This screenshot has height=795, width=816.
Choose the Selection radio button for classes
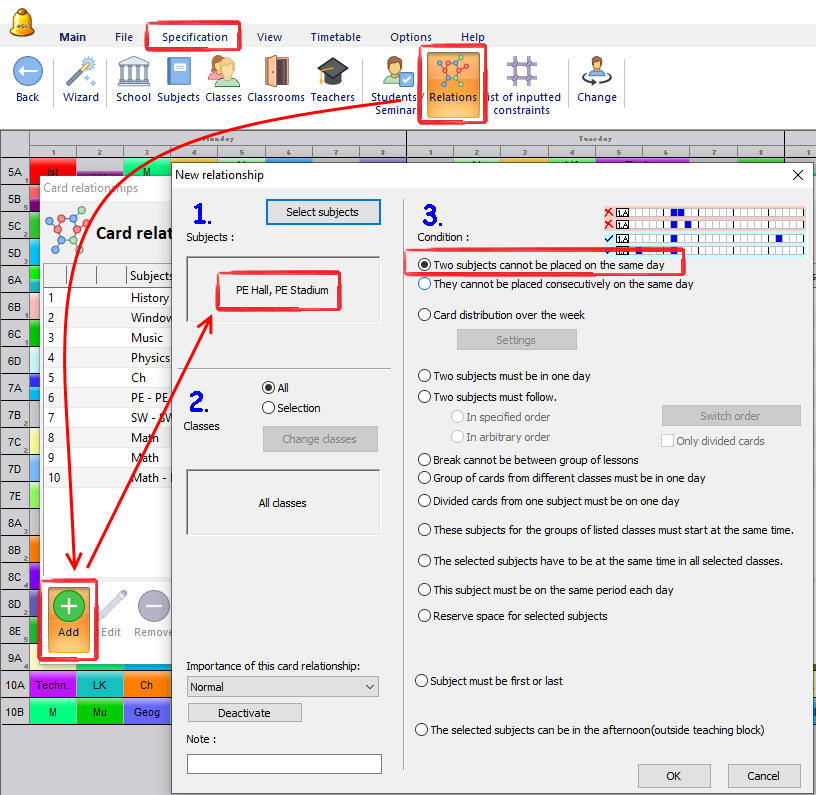[x=268, y=408]
